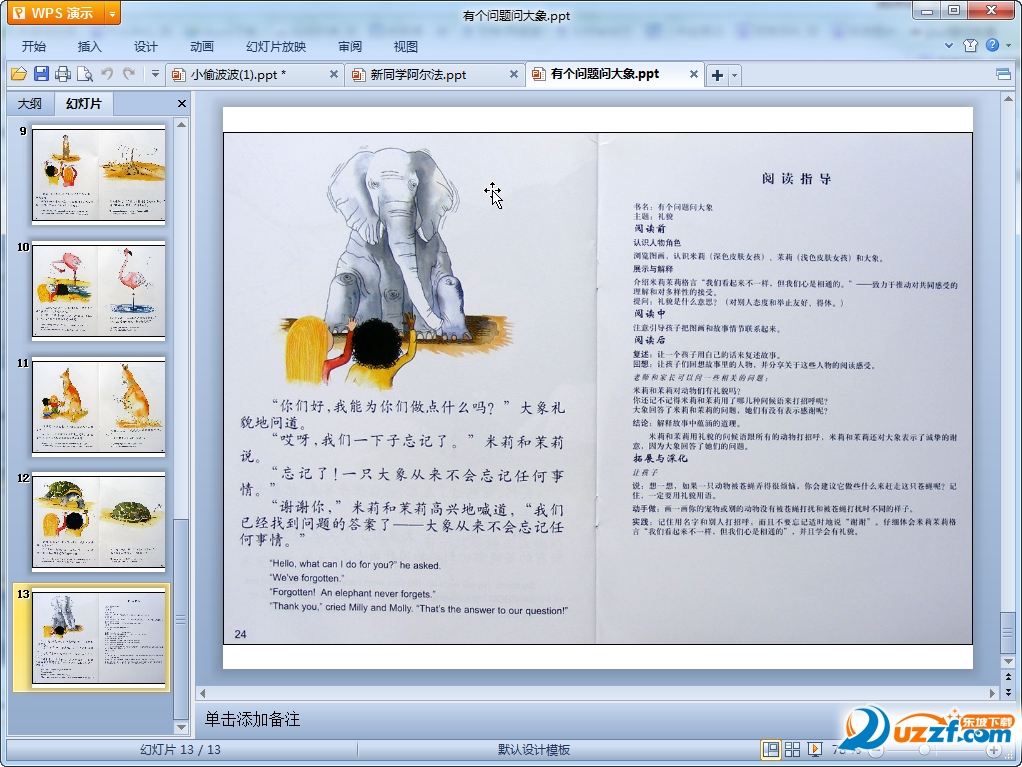Click the window layout icon right of the tabs
This screenshot has width=1022, height=767.
point(1004,74)
